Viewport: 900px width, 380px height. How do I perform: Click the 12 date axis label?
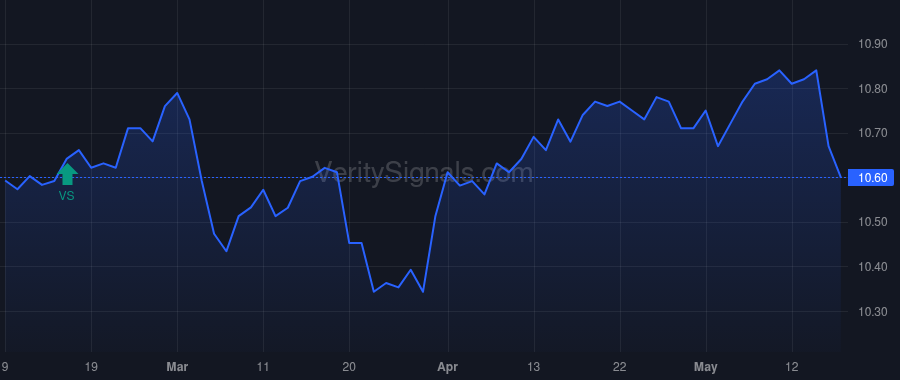(792, 367)
